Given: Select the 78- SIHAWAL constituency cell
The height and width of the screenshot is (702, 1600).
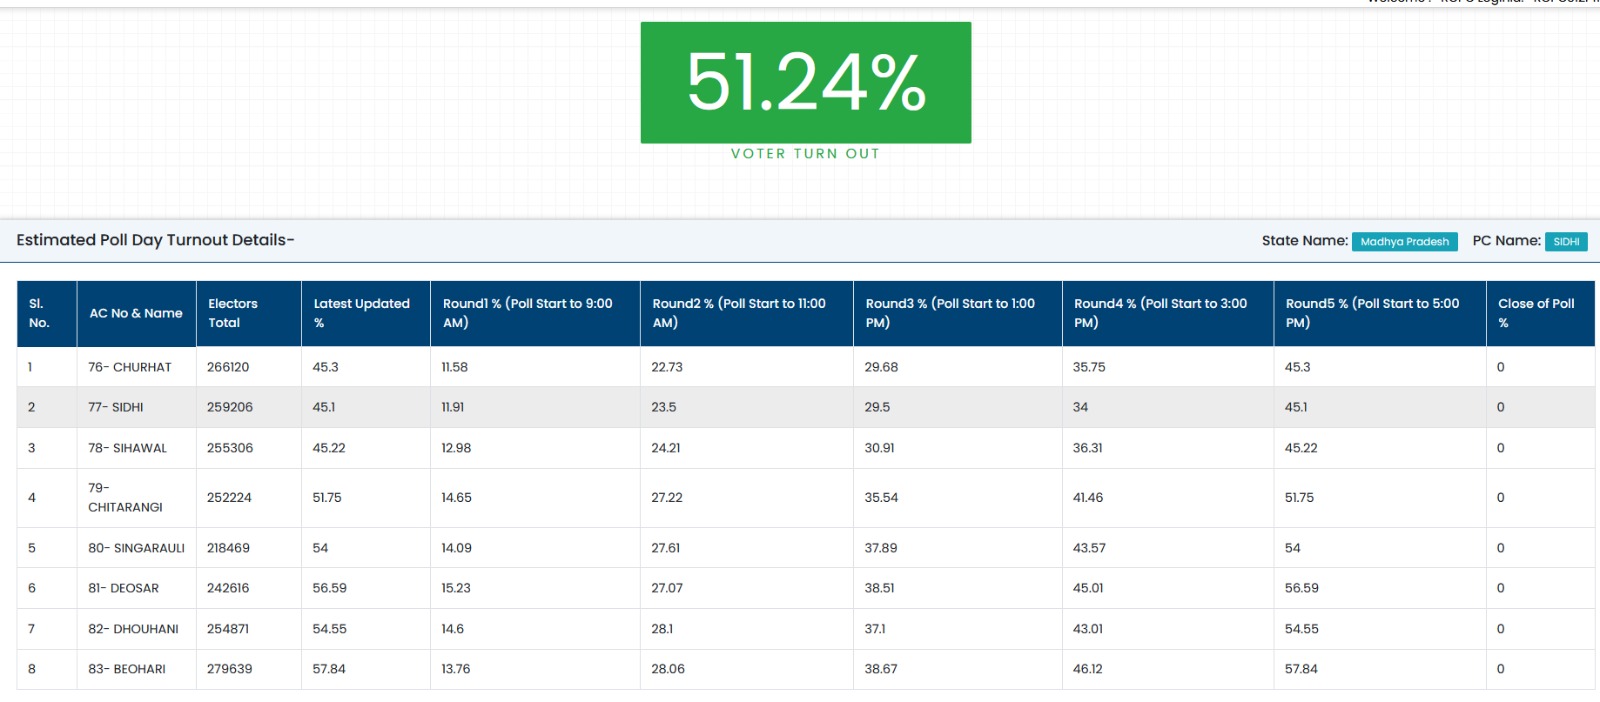Looking at the screenshot, I should click(x=136, y=448).
